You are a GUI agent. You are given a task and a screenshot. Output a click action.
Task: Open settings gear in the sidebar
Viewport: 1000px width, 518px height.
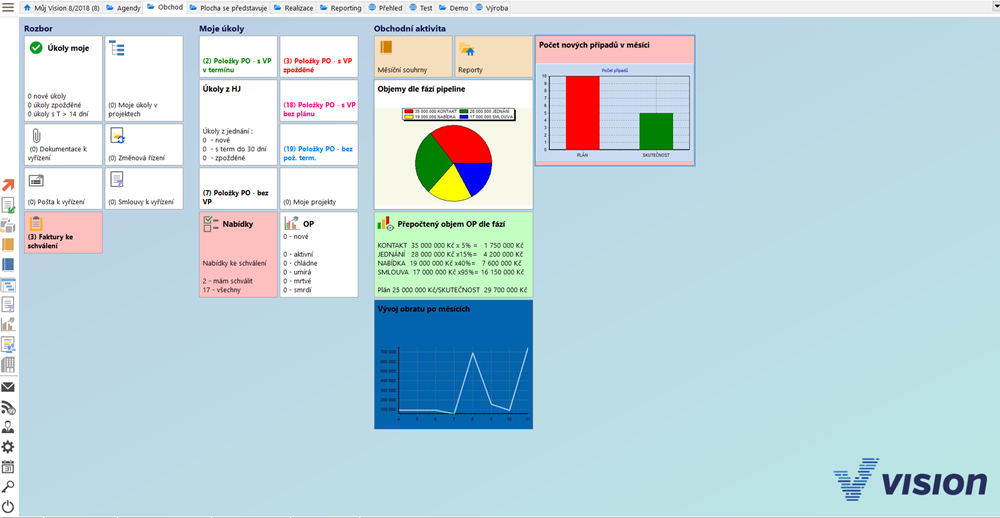[8, 447]
